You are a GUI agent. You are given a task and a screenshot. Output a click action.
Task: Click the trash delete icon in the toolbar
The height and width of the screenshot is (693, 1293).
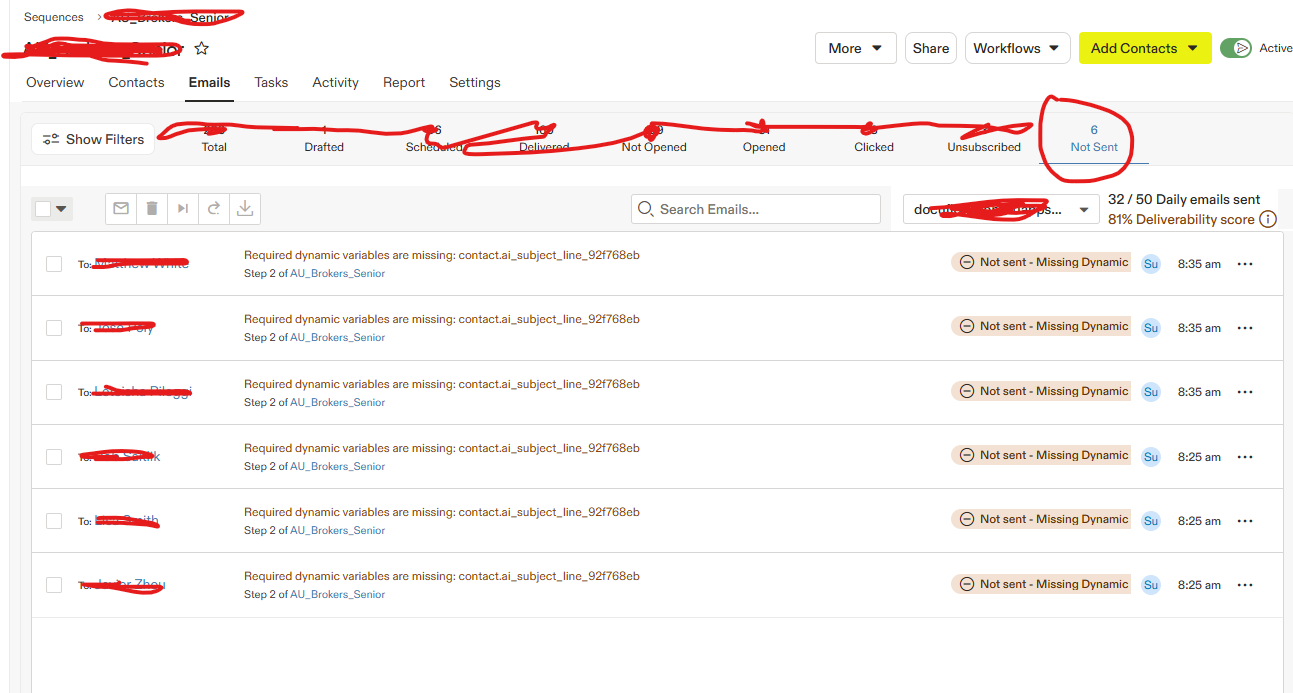(x=152, y=208)
